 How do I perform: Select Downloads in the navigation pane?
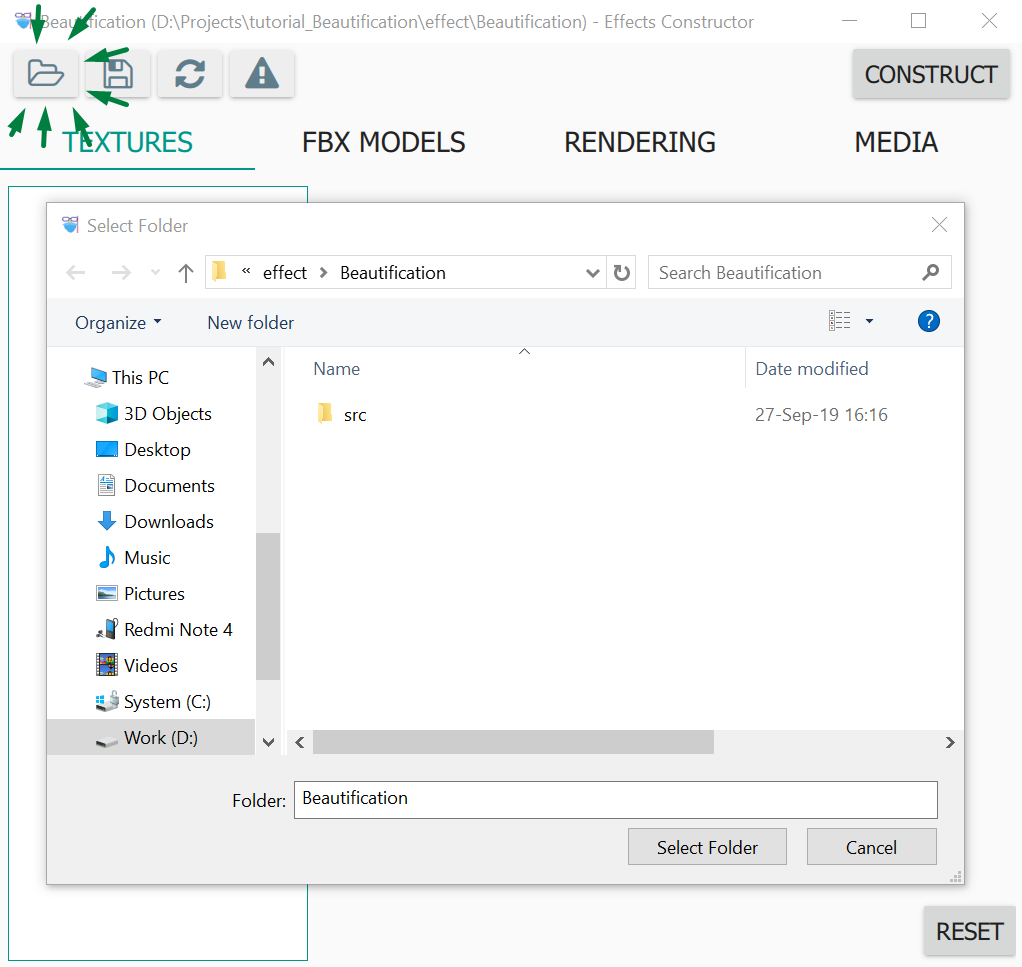[168, 522]
